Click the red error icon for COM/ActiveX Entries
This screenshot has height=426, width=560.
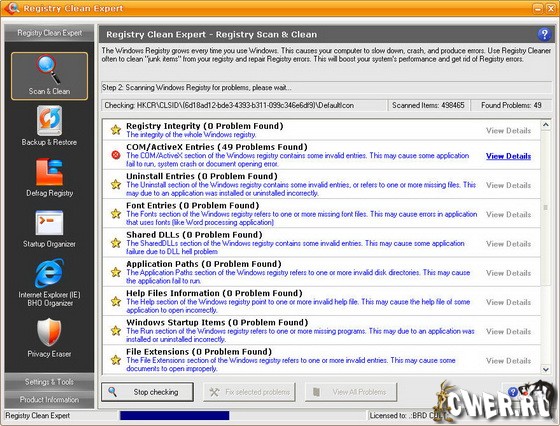click(x=116, y=155)
